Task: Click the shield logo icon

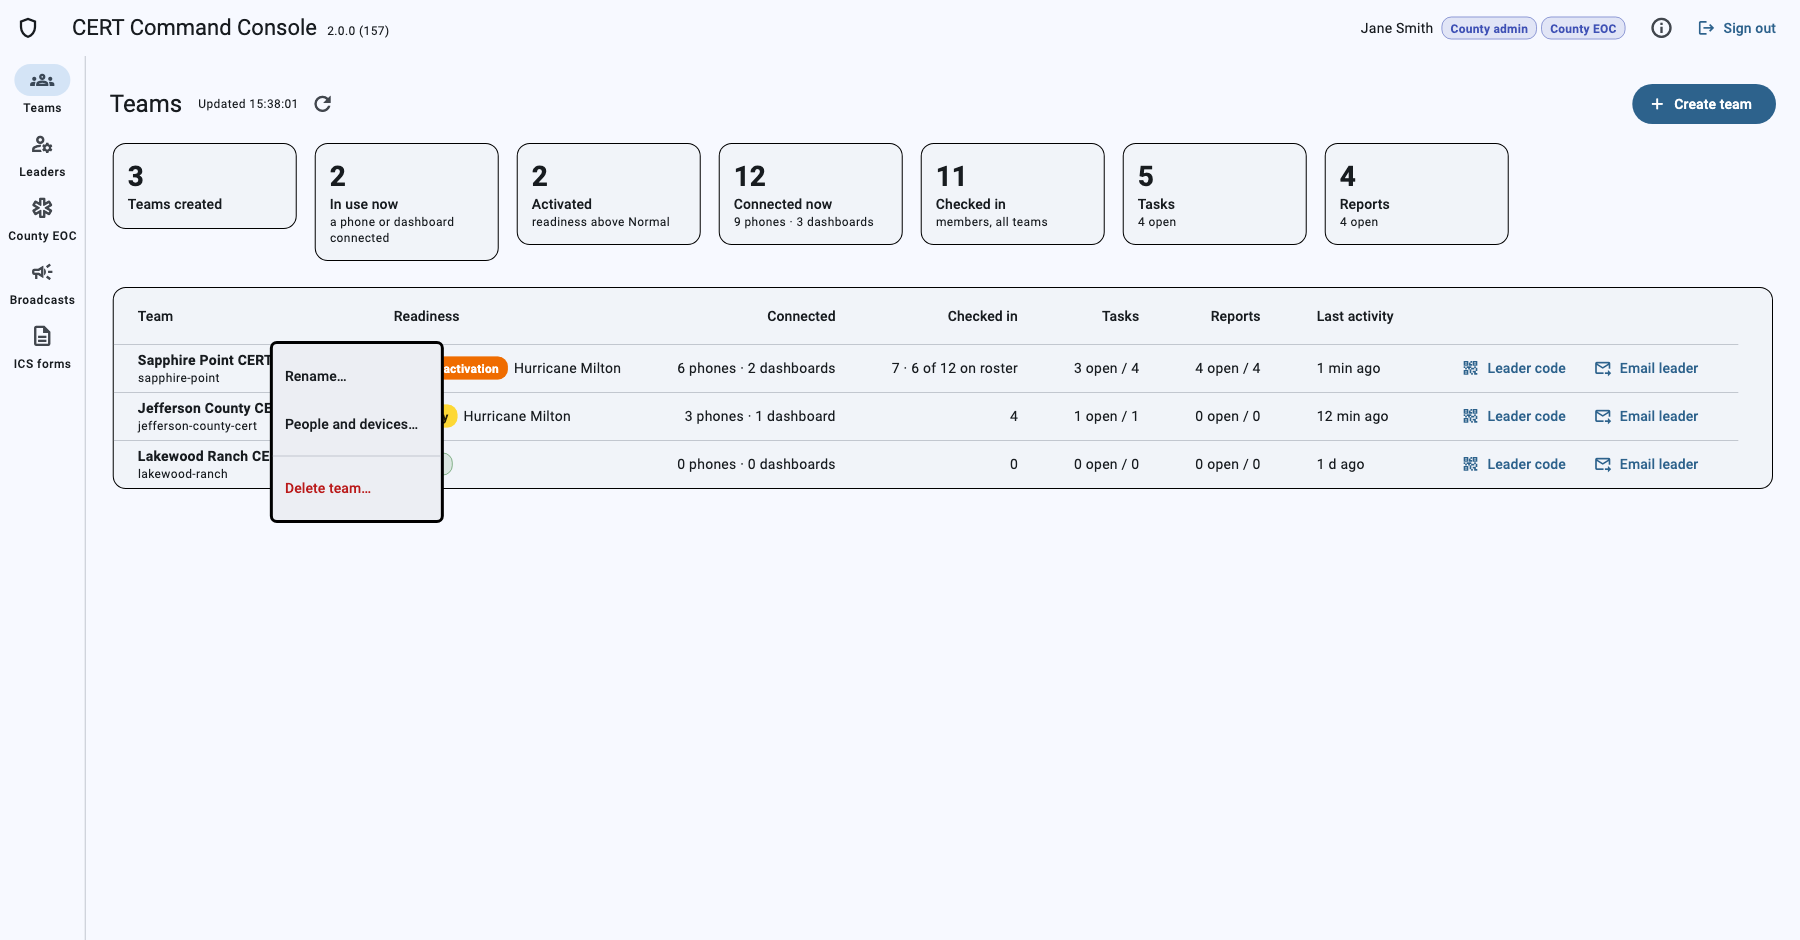Action: (x=28, y=28)
